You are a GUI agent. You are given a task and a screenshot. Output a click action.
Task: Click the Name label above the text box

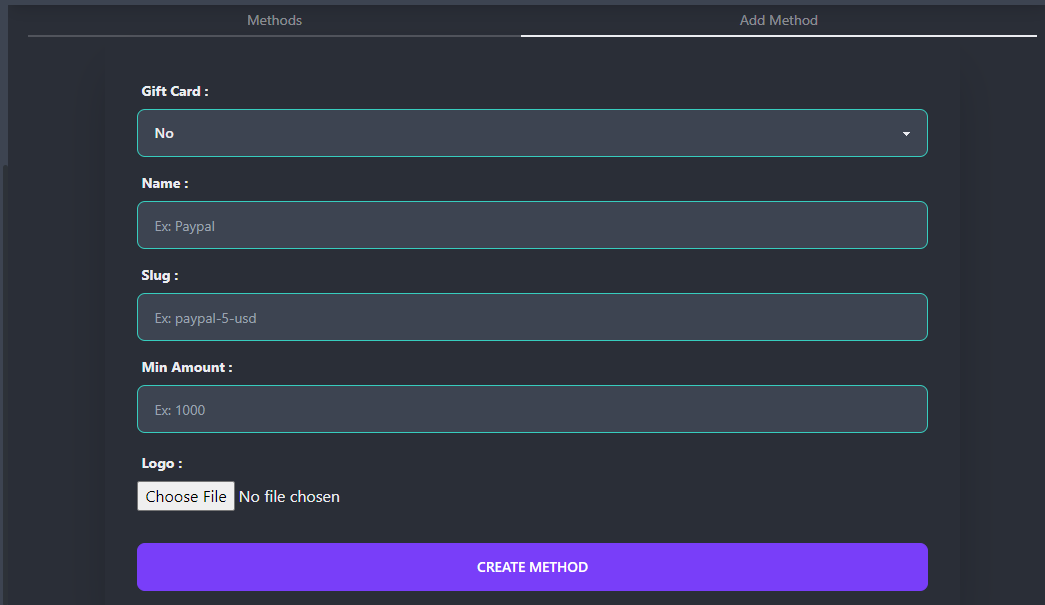coord(164,183)
